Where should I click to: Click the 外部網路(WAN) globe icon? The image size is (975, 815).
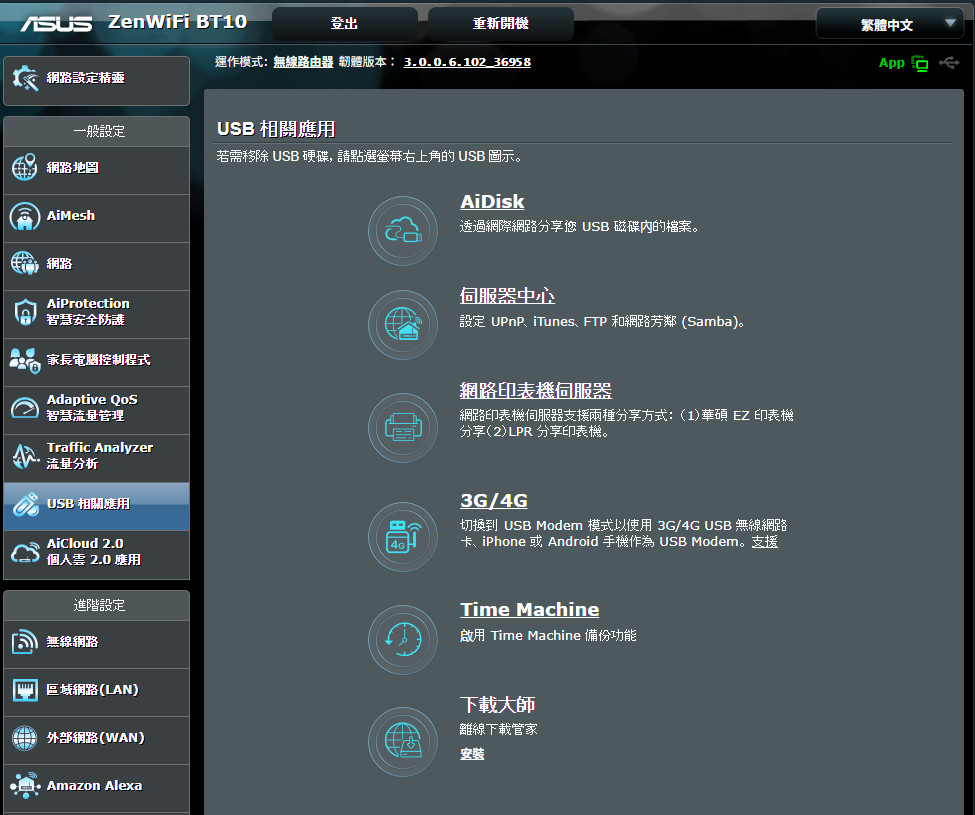click(x=25, y=738)
